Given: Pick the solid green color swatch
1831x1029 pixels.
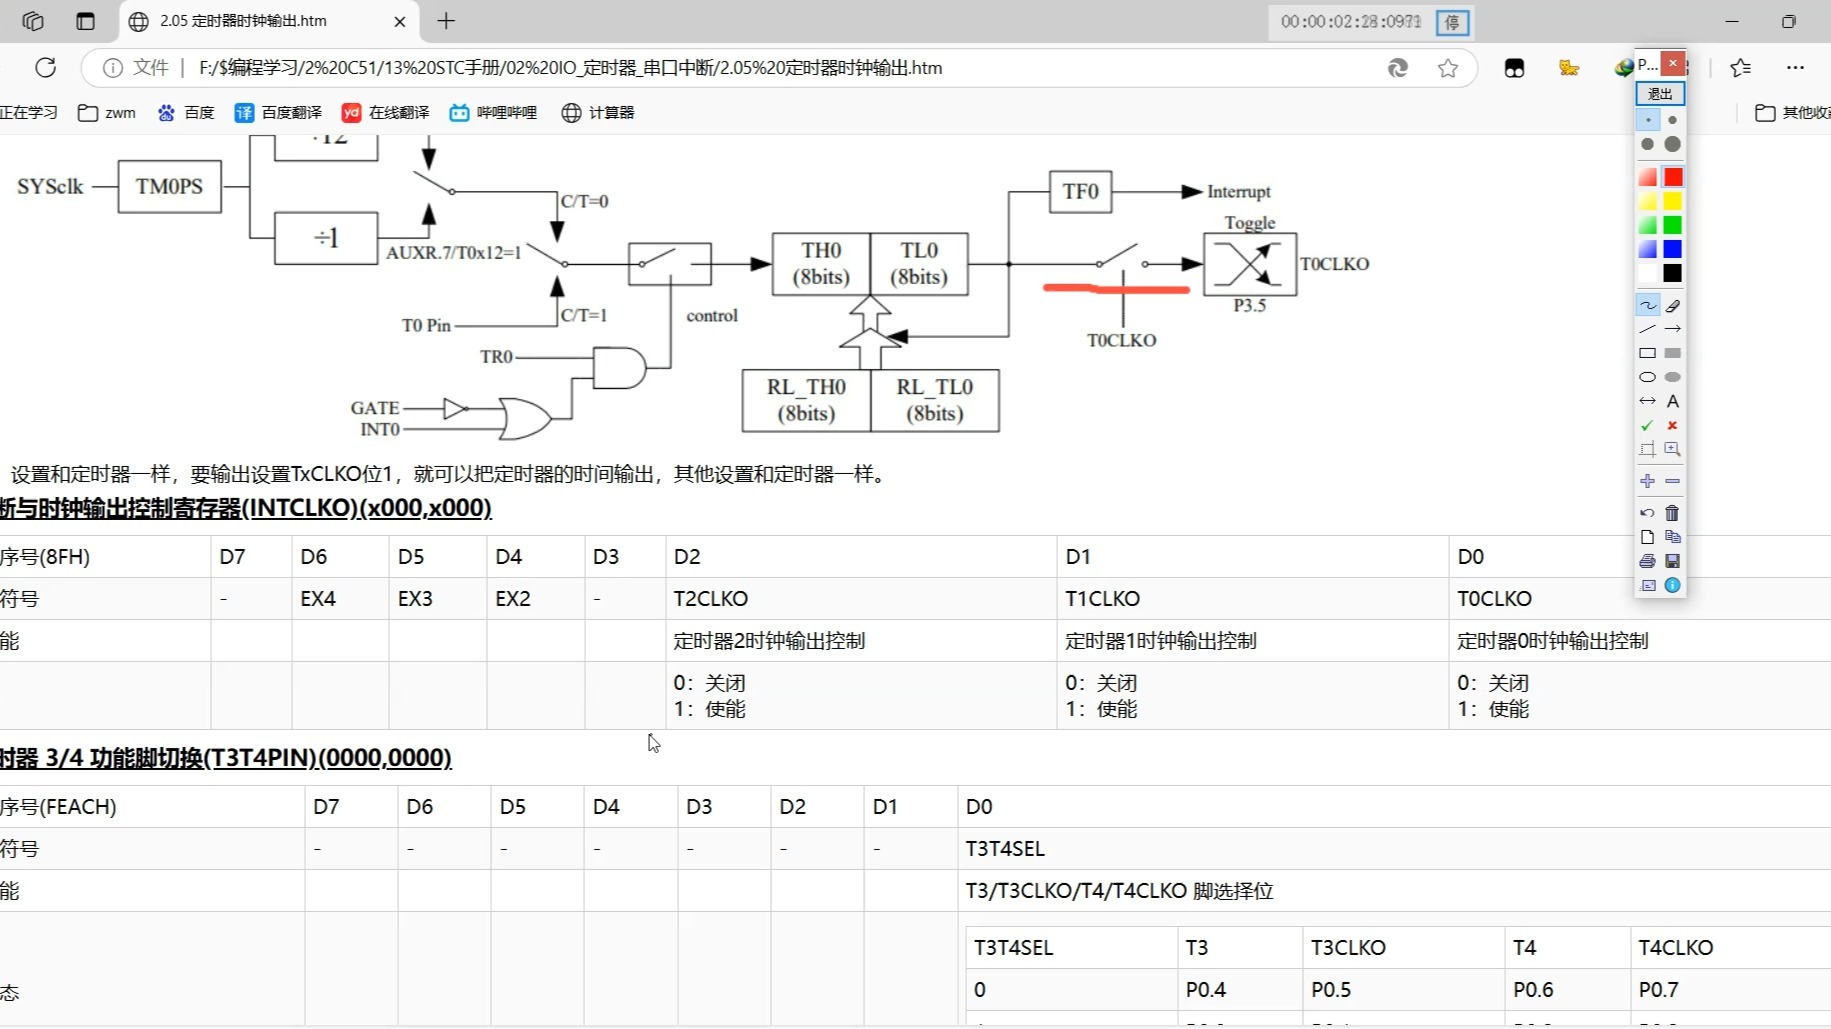Looking at the screenshot, I should (x=1673, y=225).
